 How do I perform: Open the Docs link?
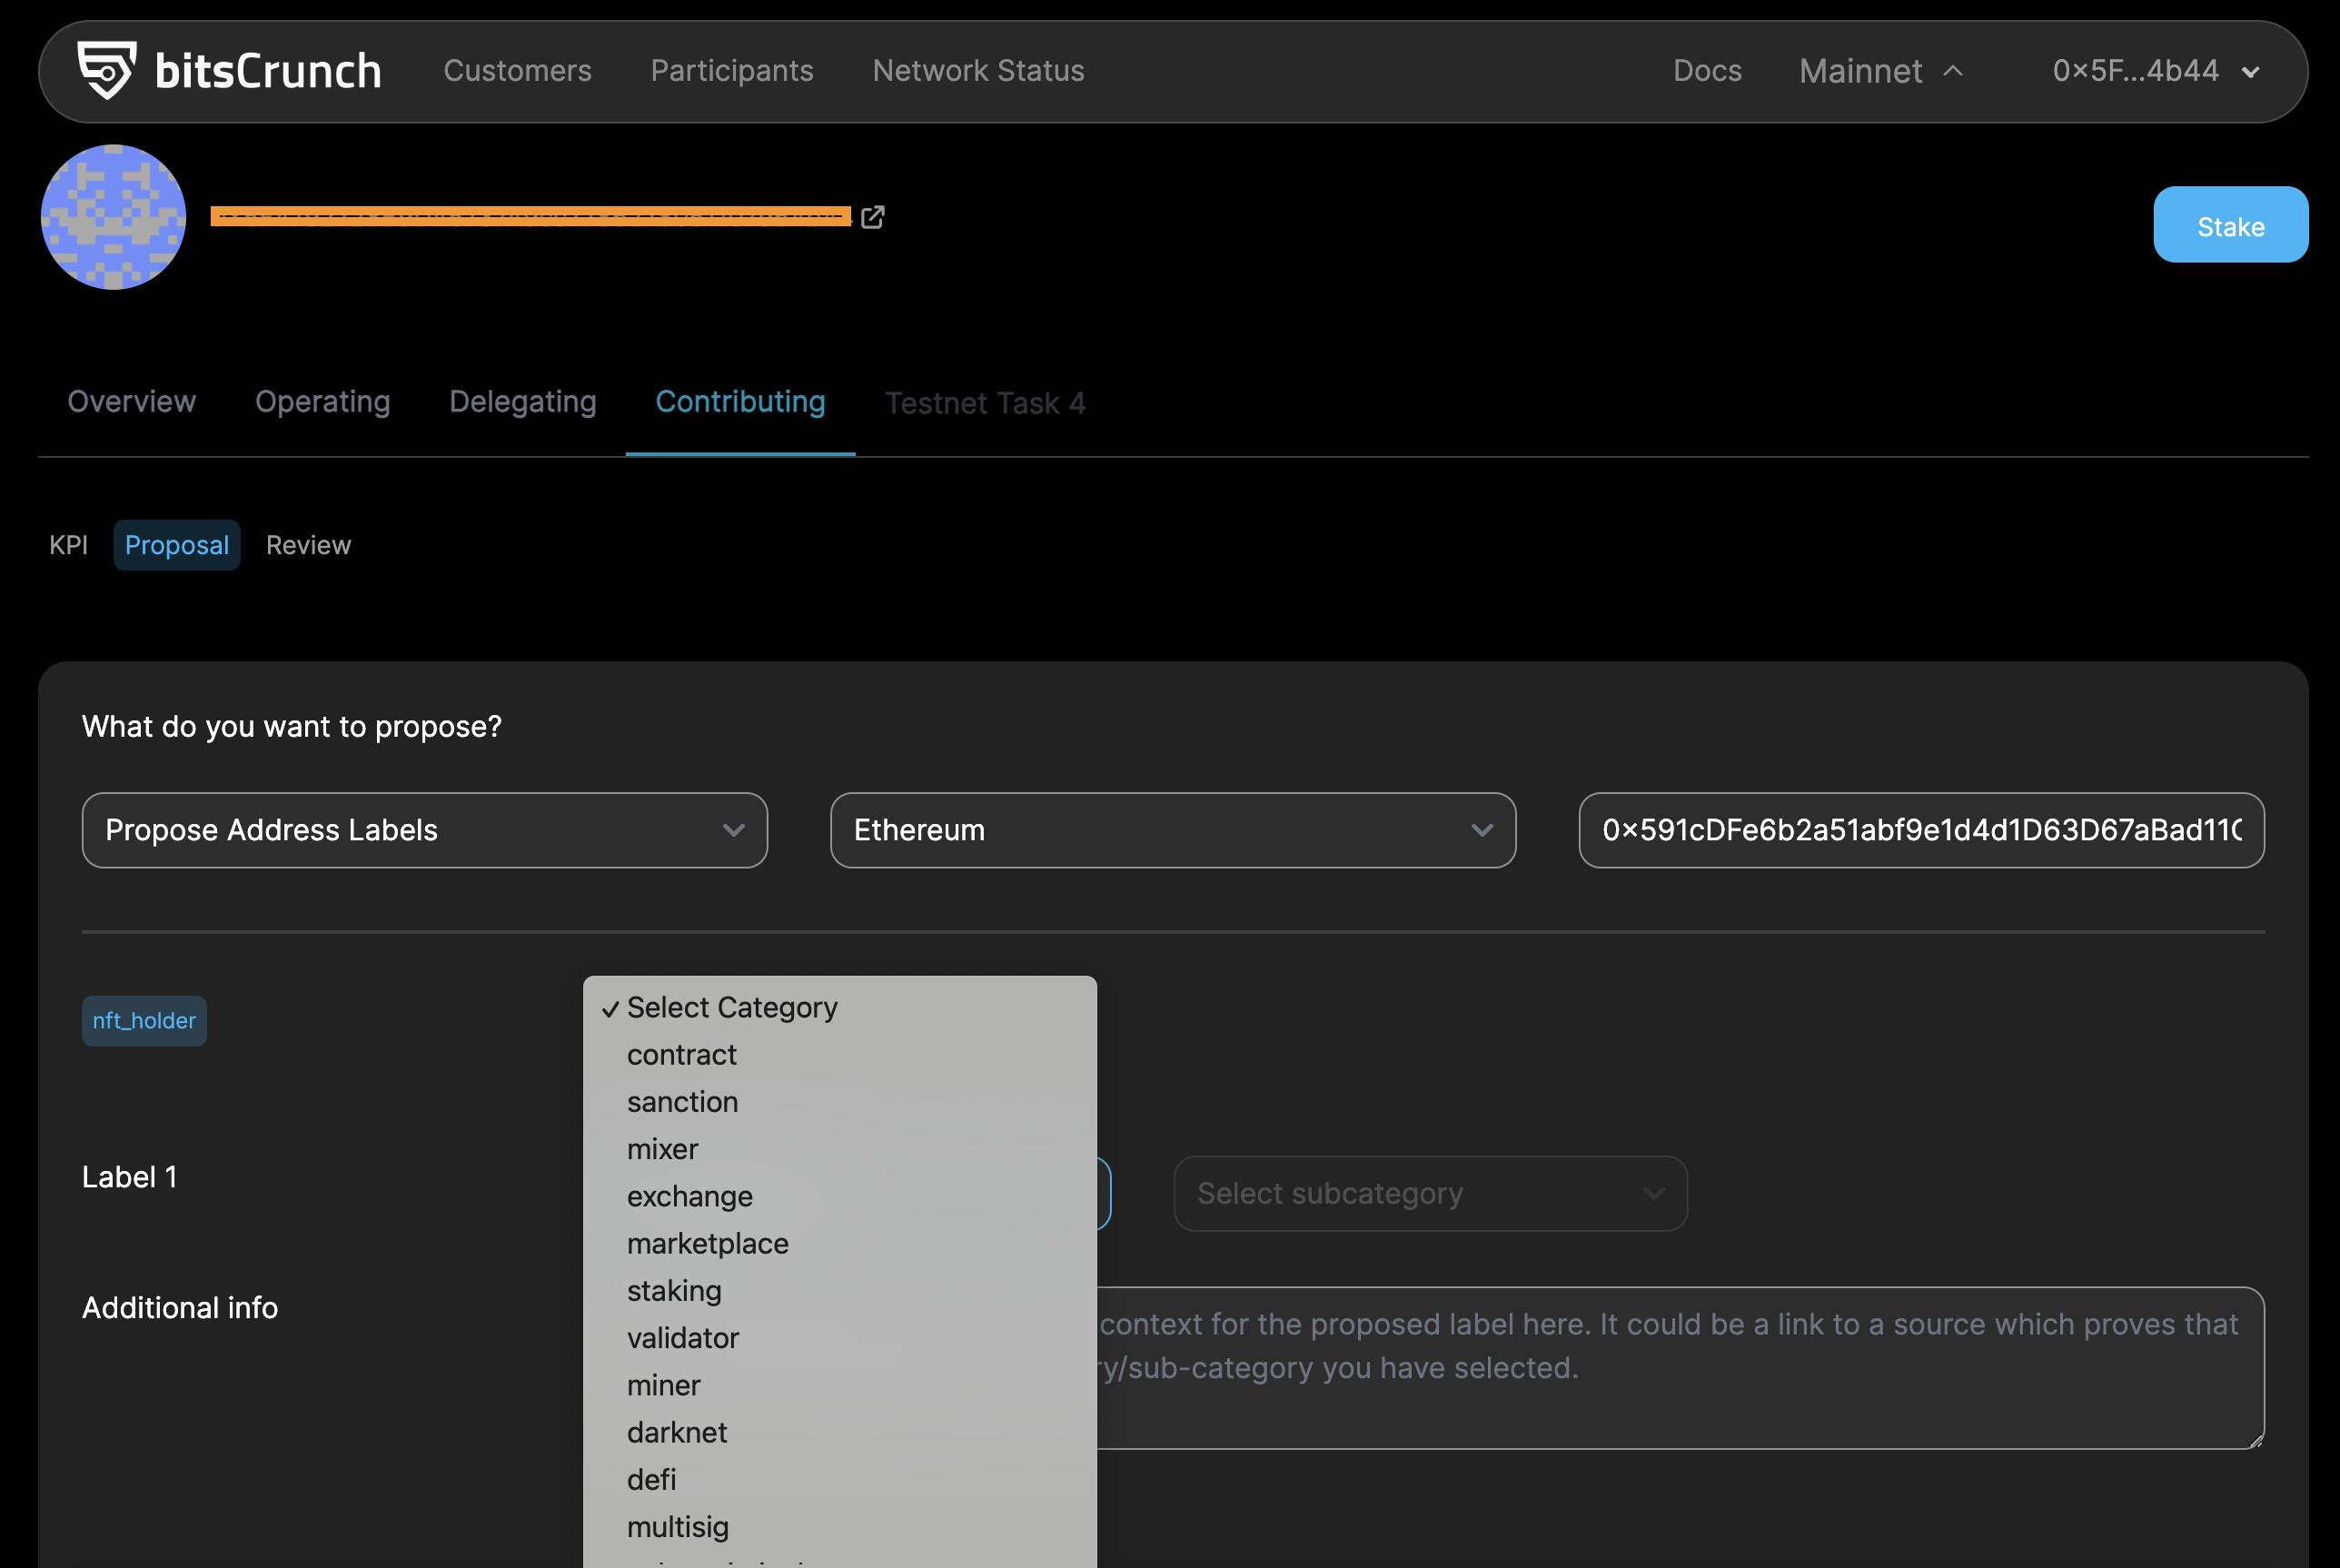[1707, 71]
